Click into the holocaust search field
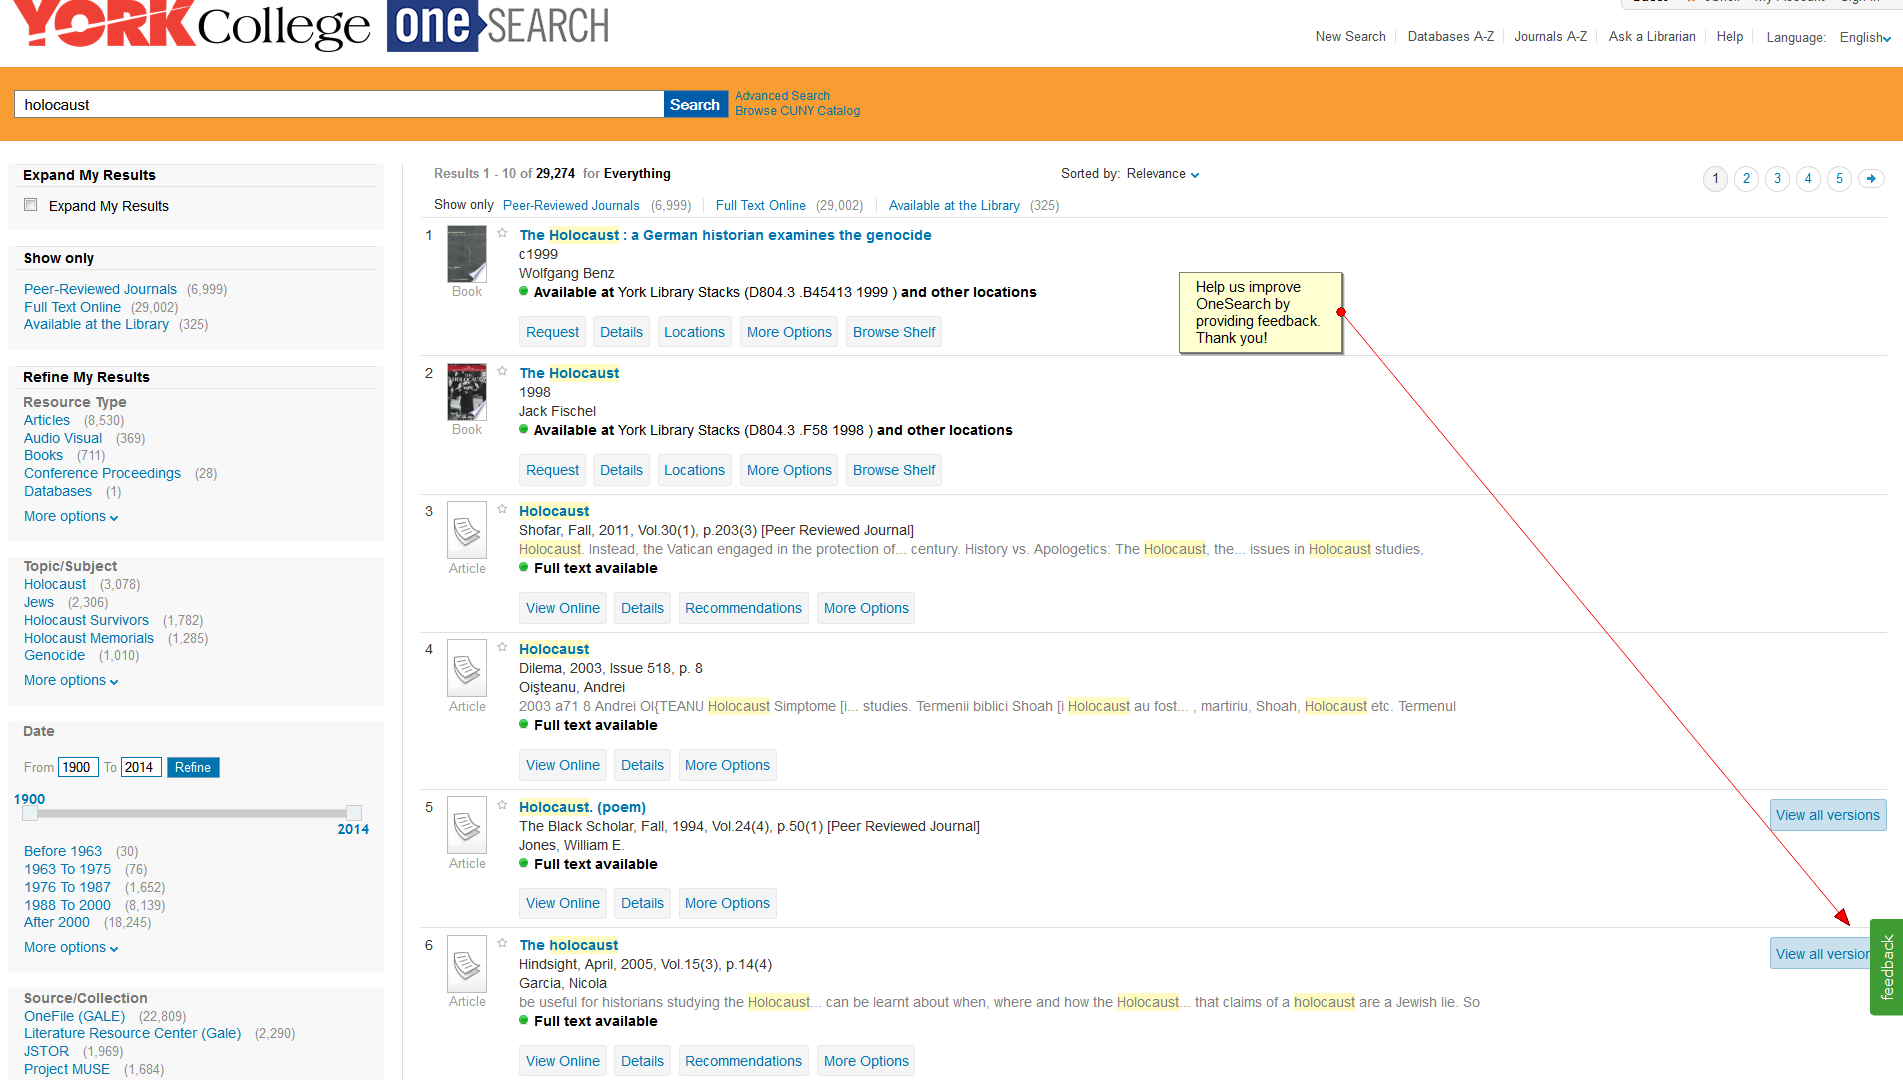Image resolution: width=1903 pixels, height=1080 pixels. (339, 104)
